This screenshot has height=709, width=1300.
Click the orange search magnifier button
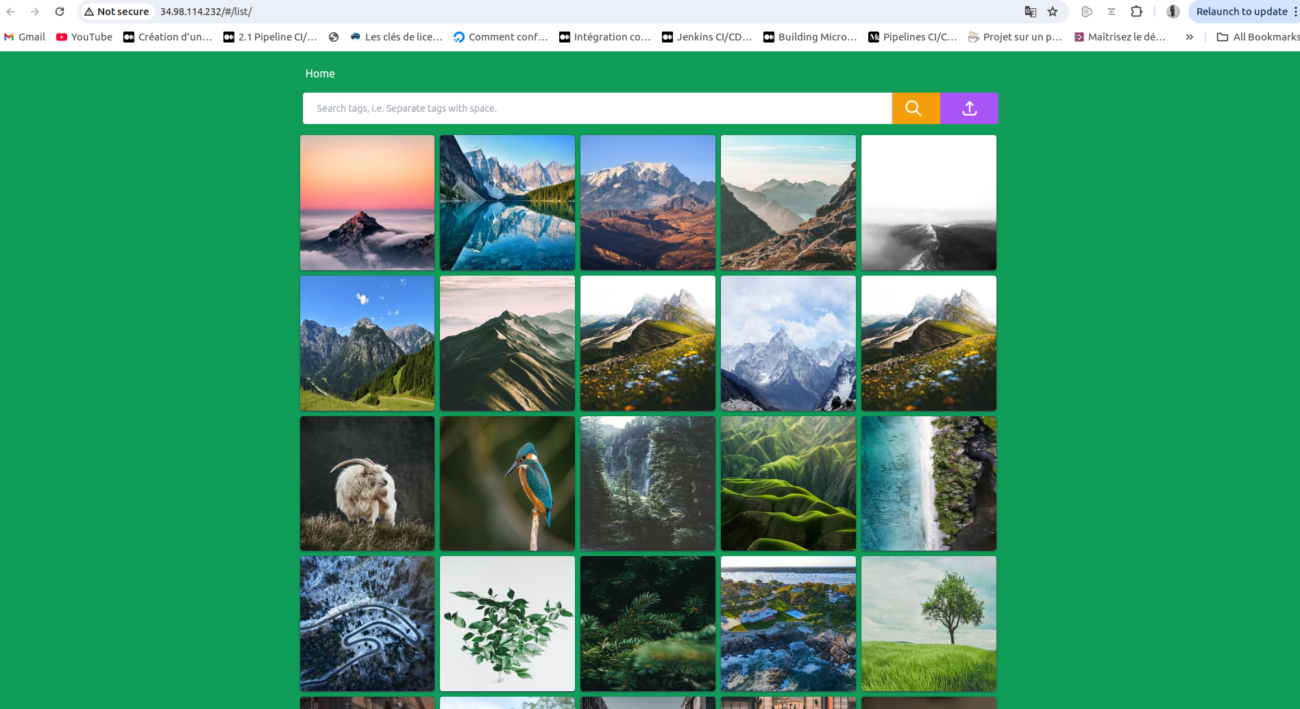[x=915, y=108]
